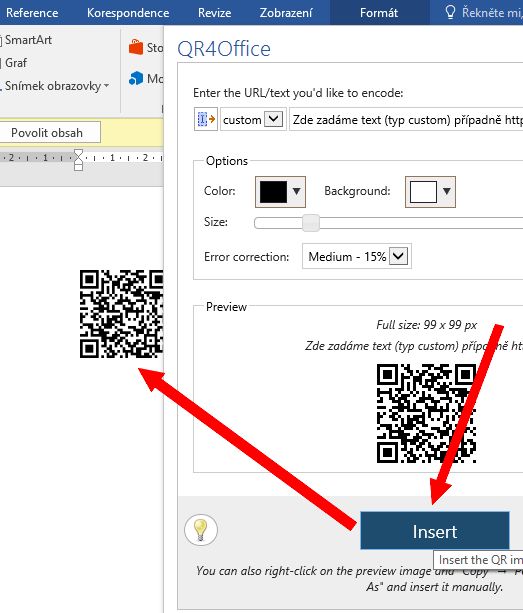523x613 pixels.
Task: Open the Formát ribbon tab
Action: click(379, 13)
